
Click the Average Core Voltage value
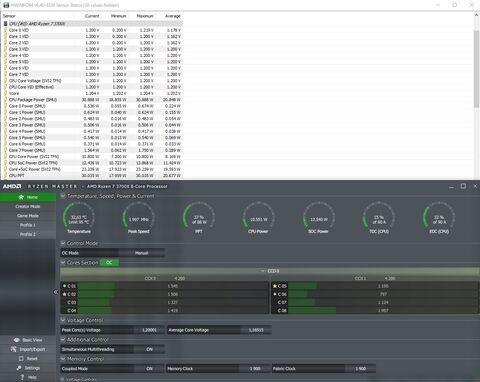tap(256, 330)
